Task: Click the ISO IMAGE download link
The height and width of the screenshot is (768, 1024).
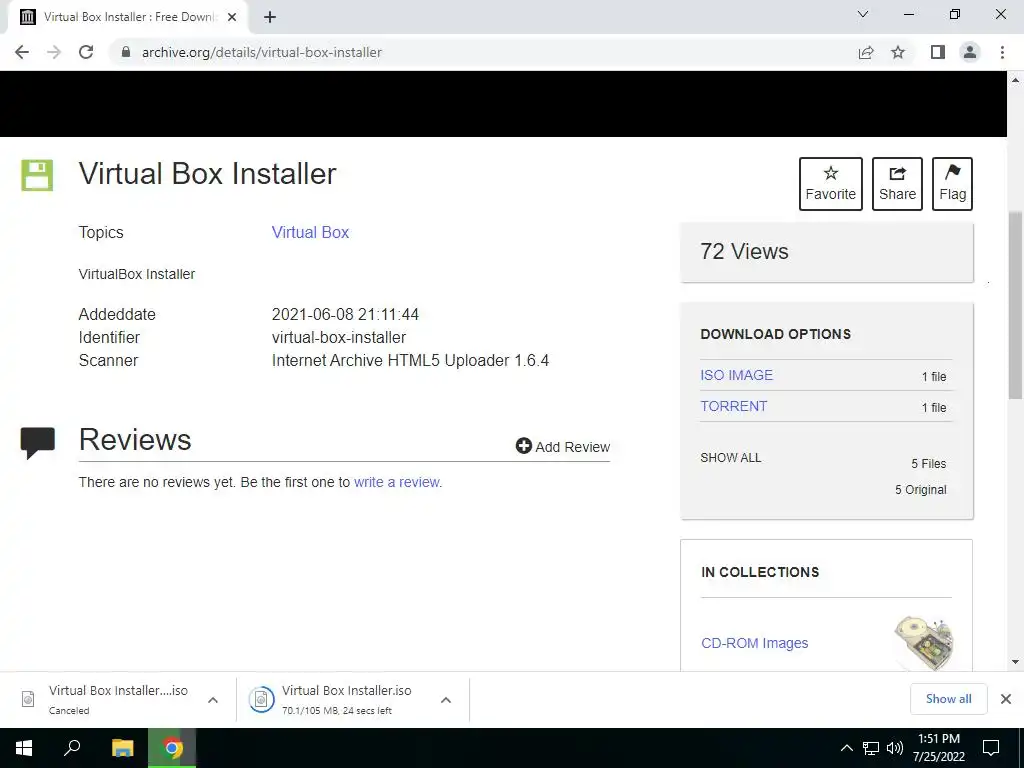Action: pos(737,375)
